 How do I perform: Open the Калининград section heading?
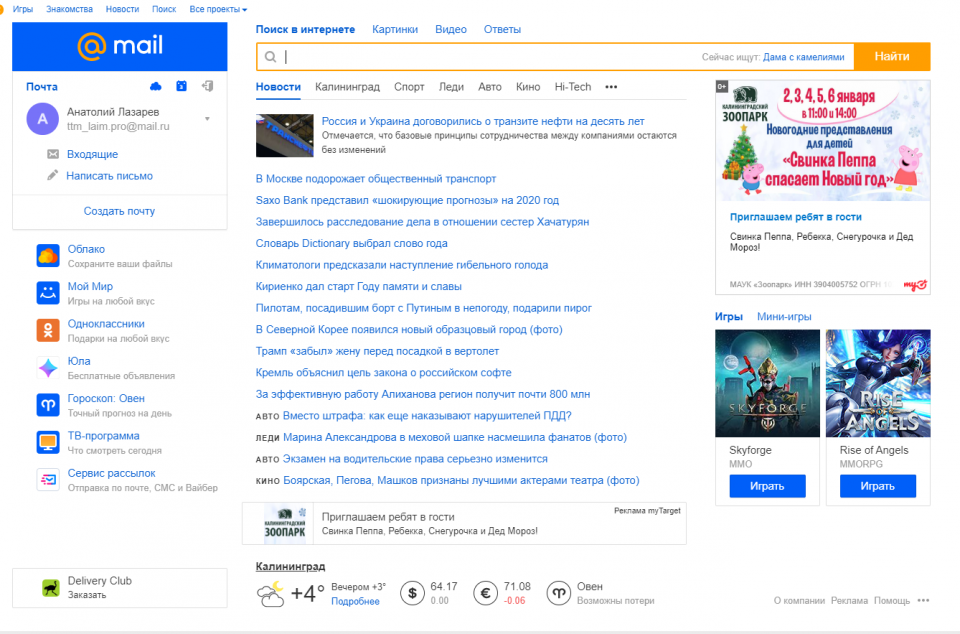pyautogui.click(x=290, y=566)
